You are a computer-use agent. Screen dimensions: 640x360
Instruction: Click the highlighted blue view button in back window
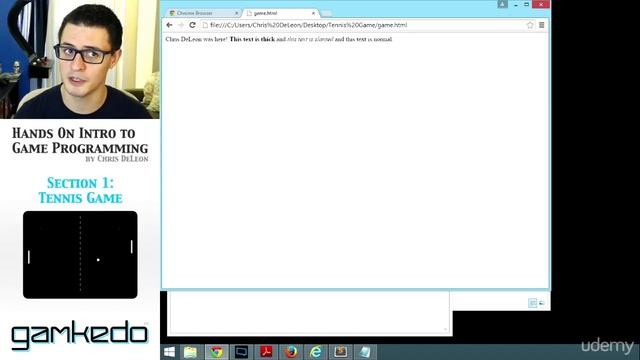click(533, 303)
